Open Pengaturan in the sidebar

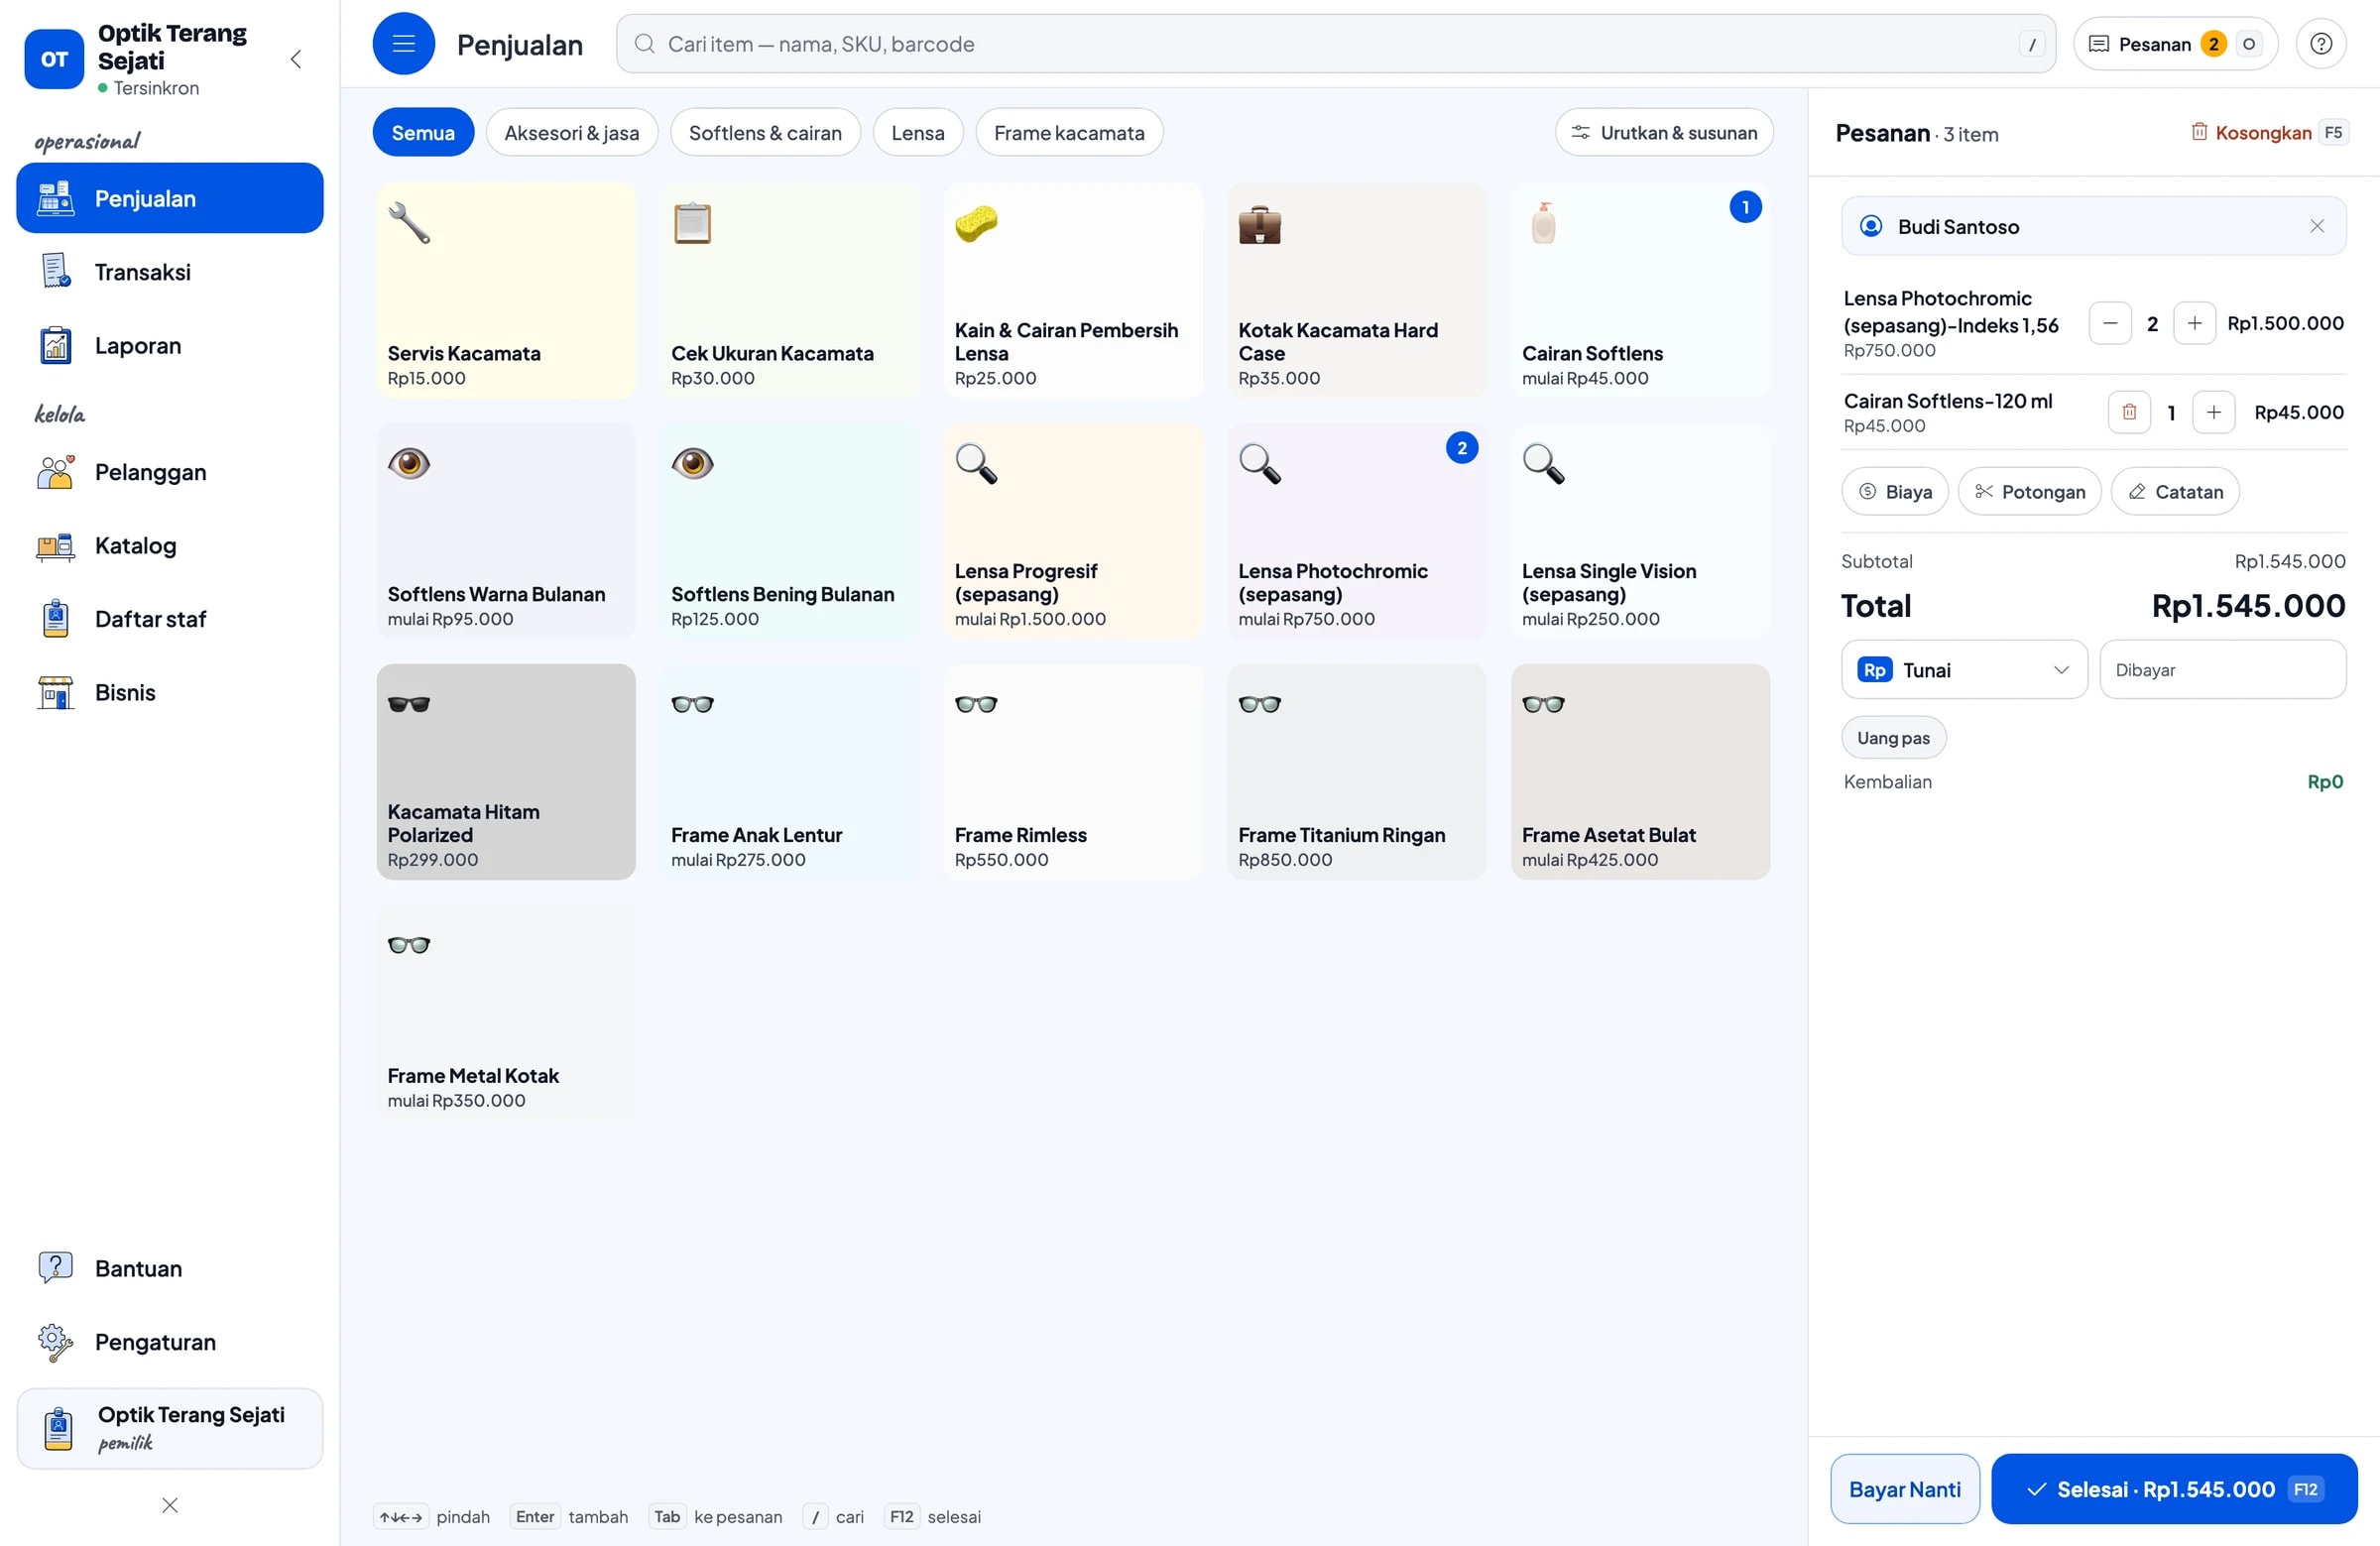[x=170, y=1341]
